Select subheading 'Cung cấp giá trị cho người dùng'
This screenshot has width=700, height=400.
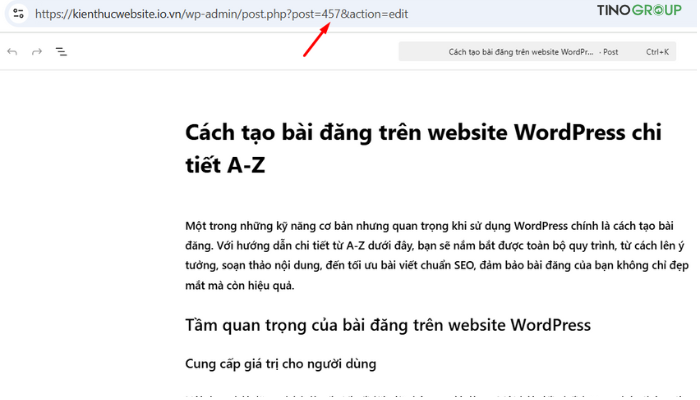pos(280,364)
